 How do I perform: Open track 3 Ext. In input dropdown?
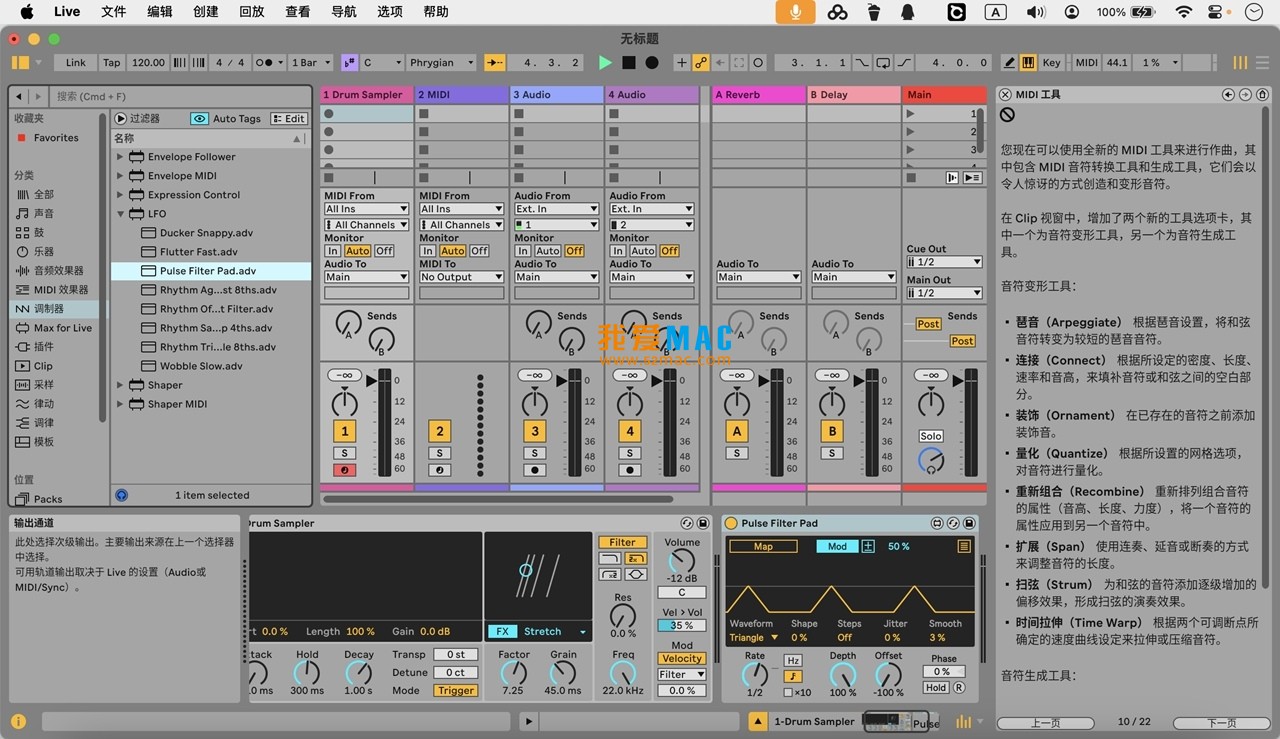pyautogui.click(x=556, y=209)
